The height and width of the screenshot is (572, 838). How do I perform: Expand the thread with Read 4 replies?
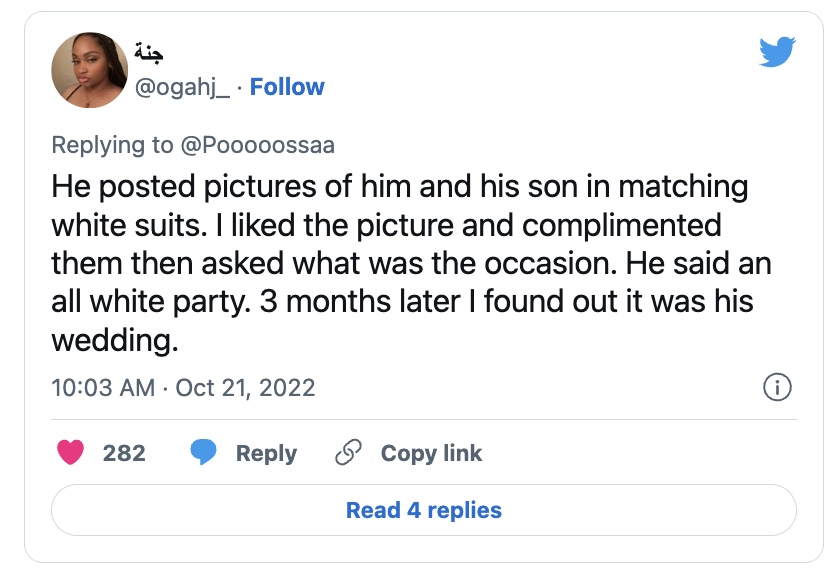coord(423,511)
